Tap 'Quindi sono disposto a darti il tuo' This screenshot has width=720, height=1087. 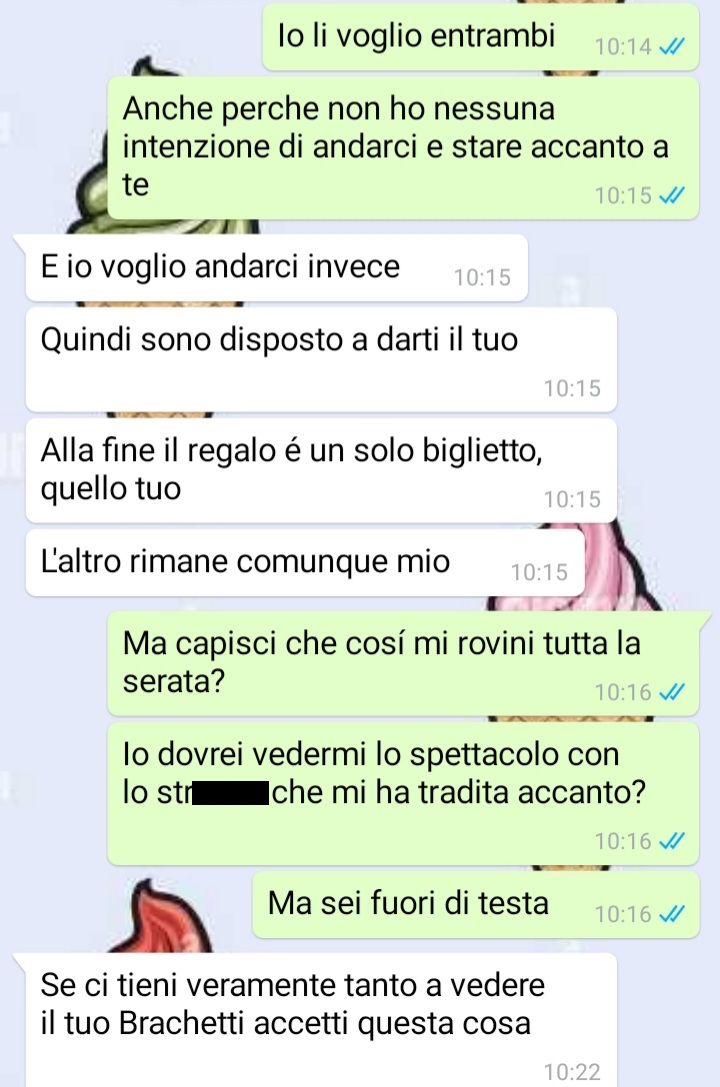tap(321, 359)
